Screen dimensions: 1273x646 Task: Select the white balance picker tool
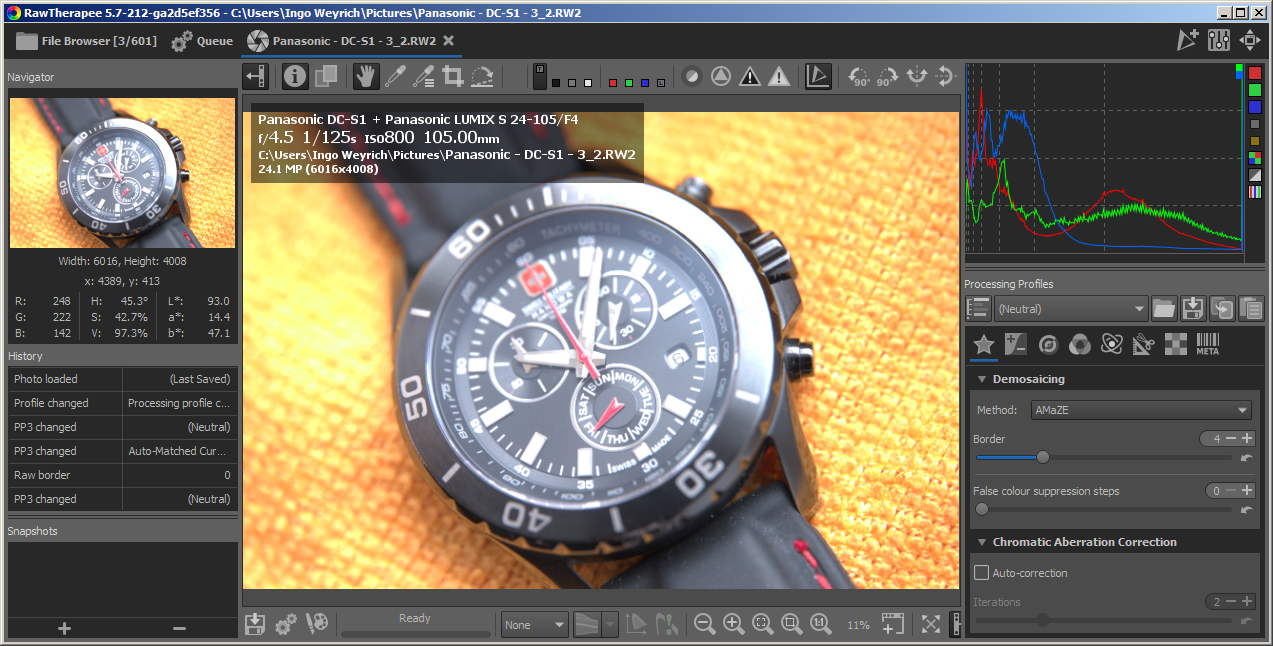[395, 76]
